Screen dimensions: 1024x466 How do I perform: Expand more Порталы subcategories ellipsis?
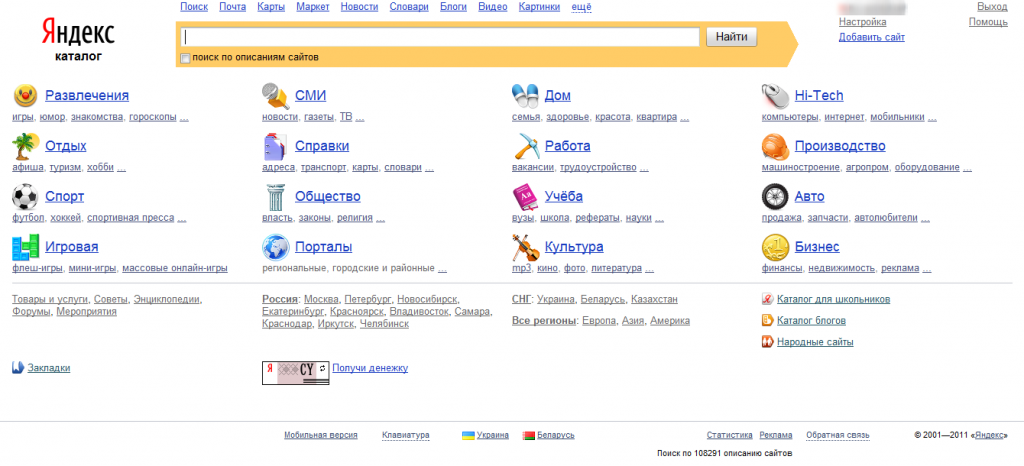point(442,268)
